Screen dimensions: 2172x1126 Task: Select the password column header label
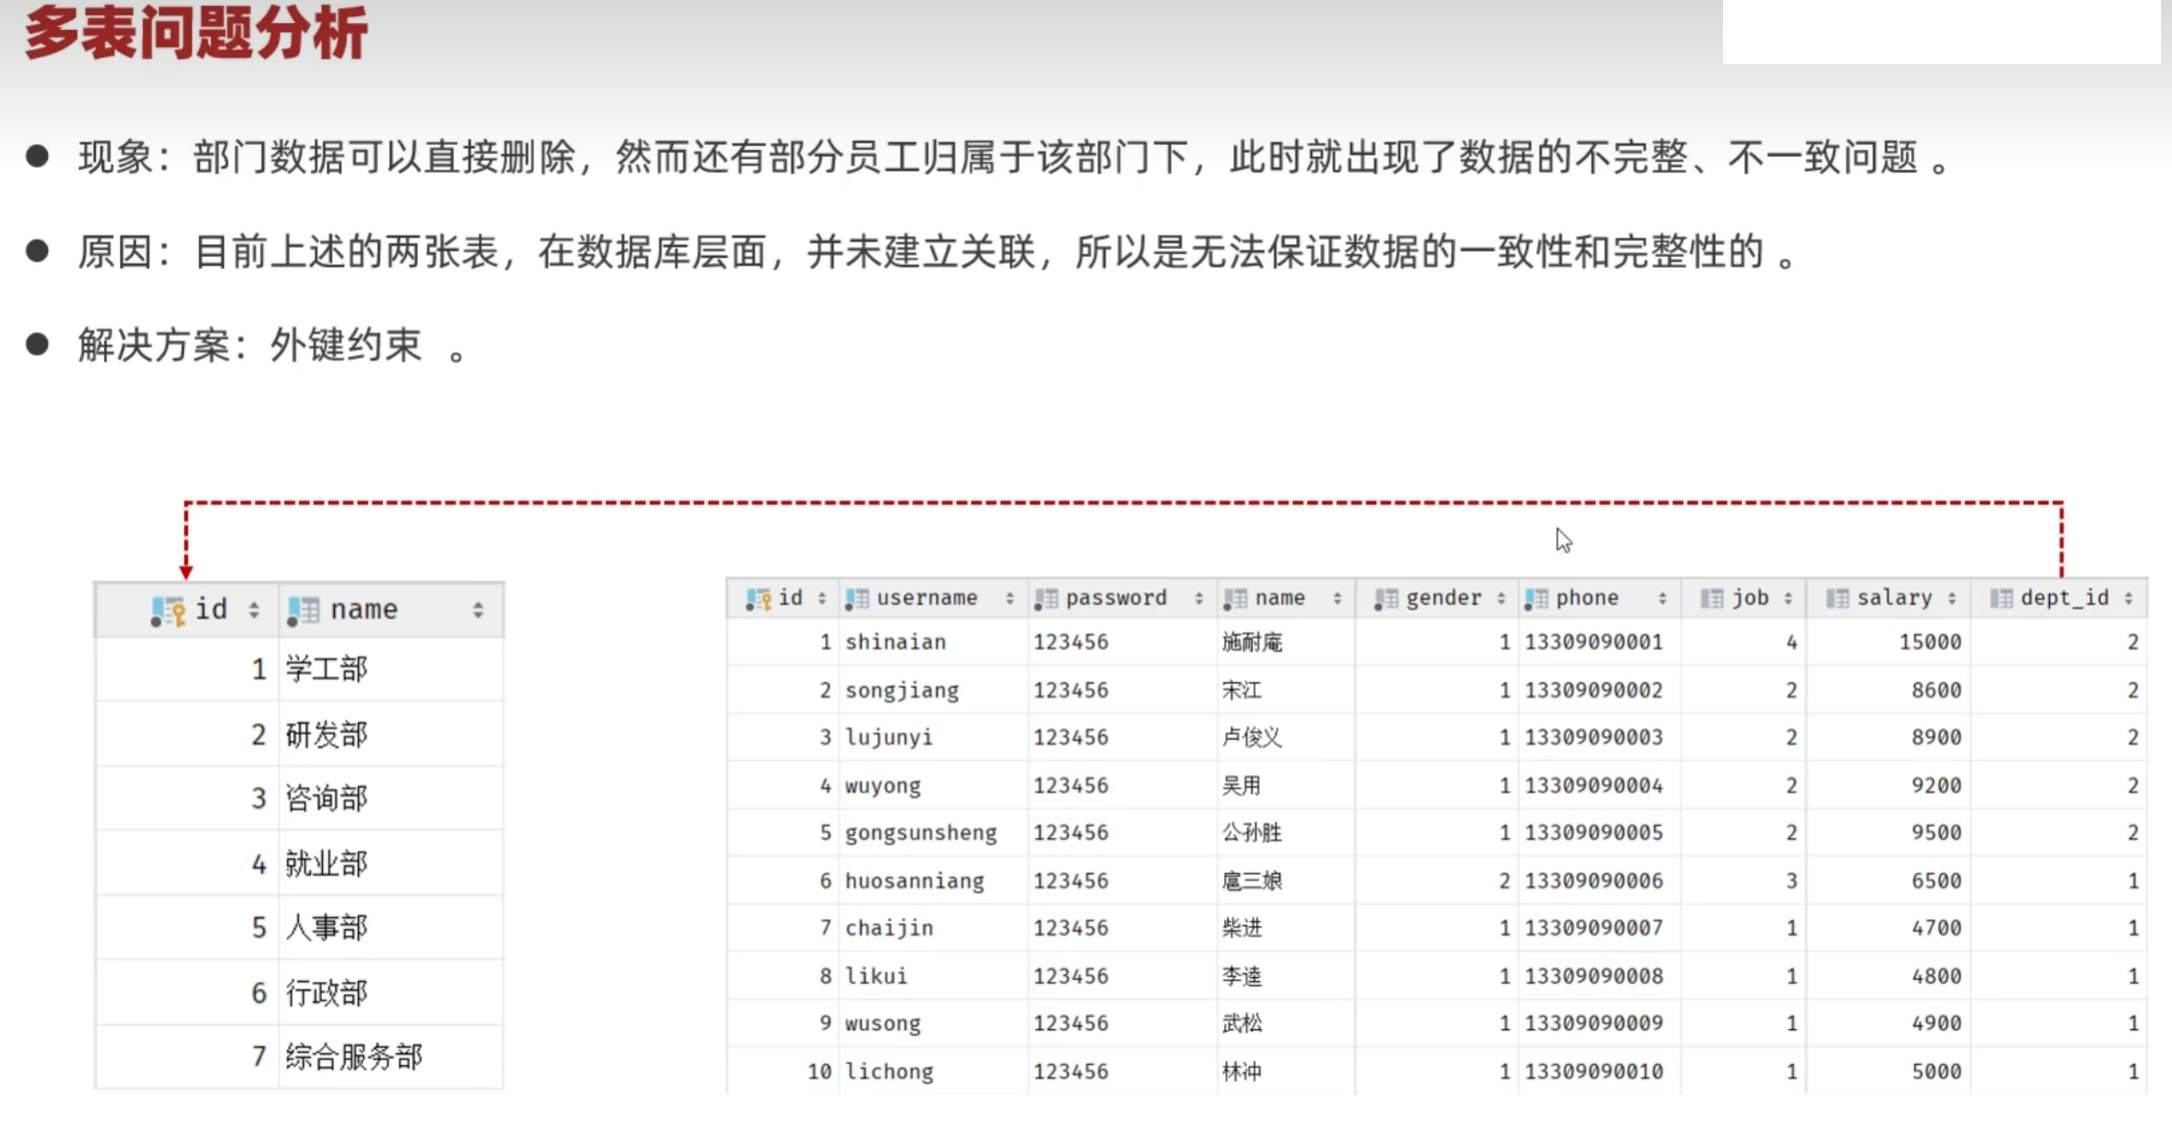(1116, 597)
